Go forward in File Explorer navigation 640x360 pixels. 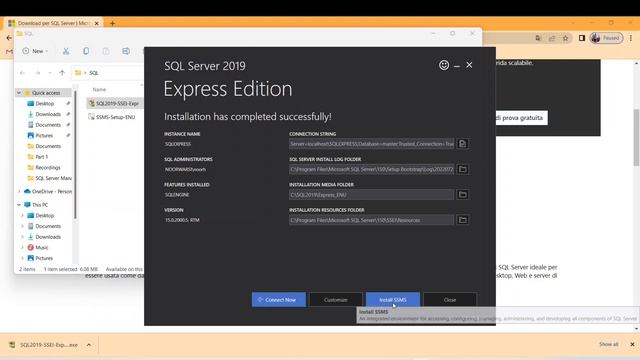[38, 73]
